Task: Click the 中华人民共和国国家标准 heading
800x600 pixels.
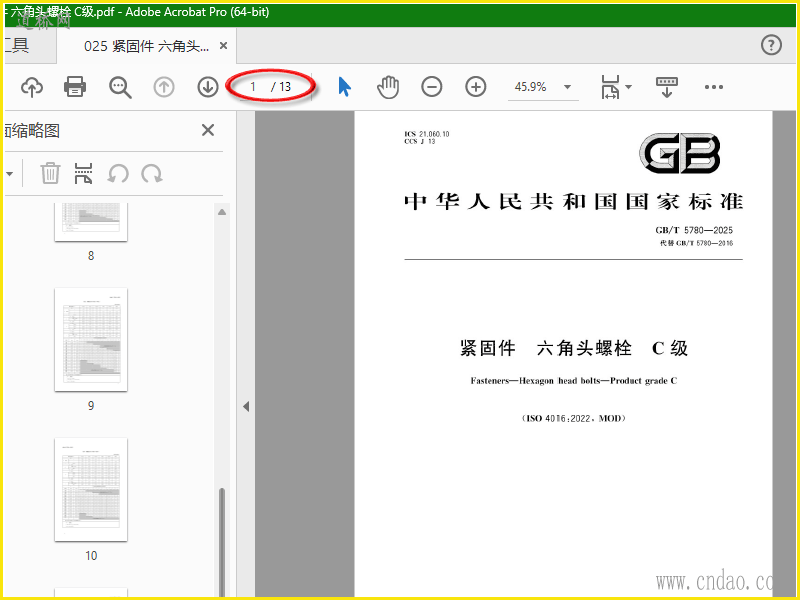Action: [x=573, y=202]
